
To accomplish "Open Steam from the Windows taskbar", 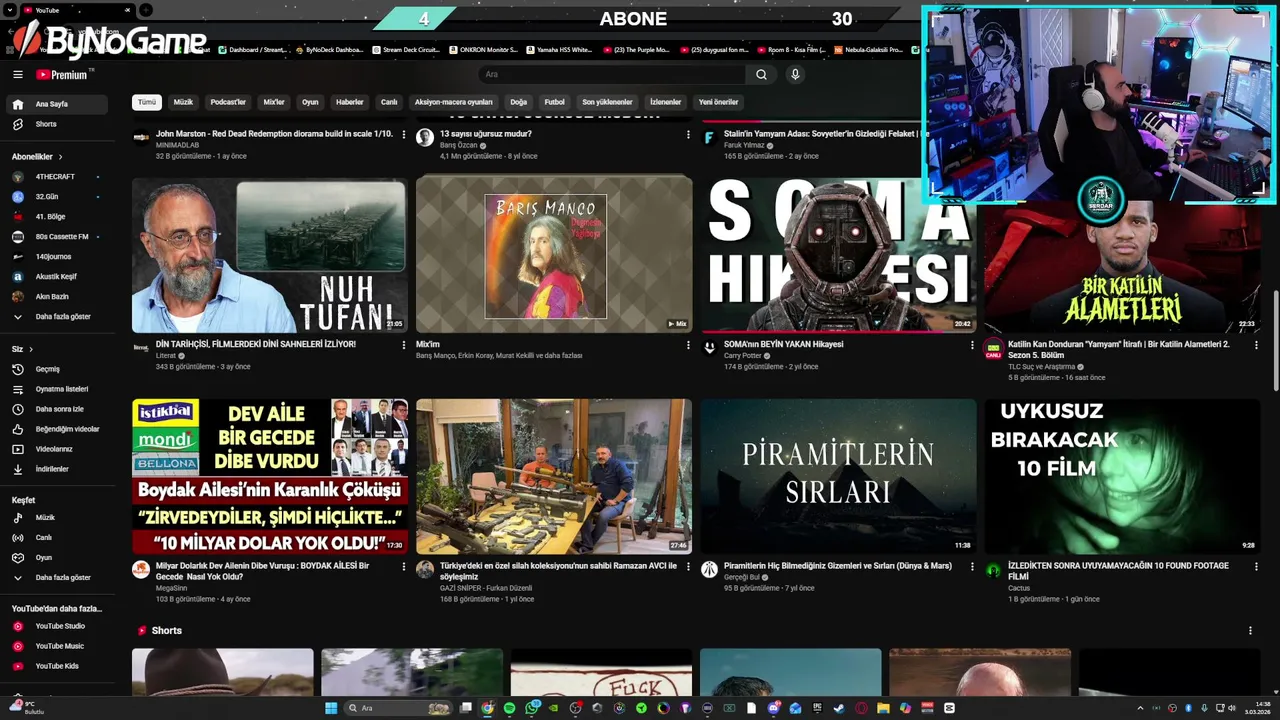I will coord(839,708).
